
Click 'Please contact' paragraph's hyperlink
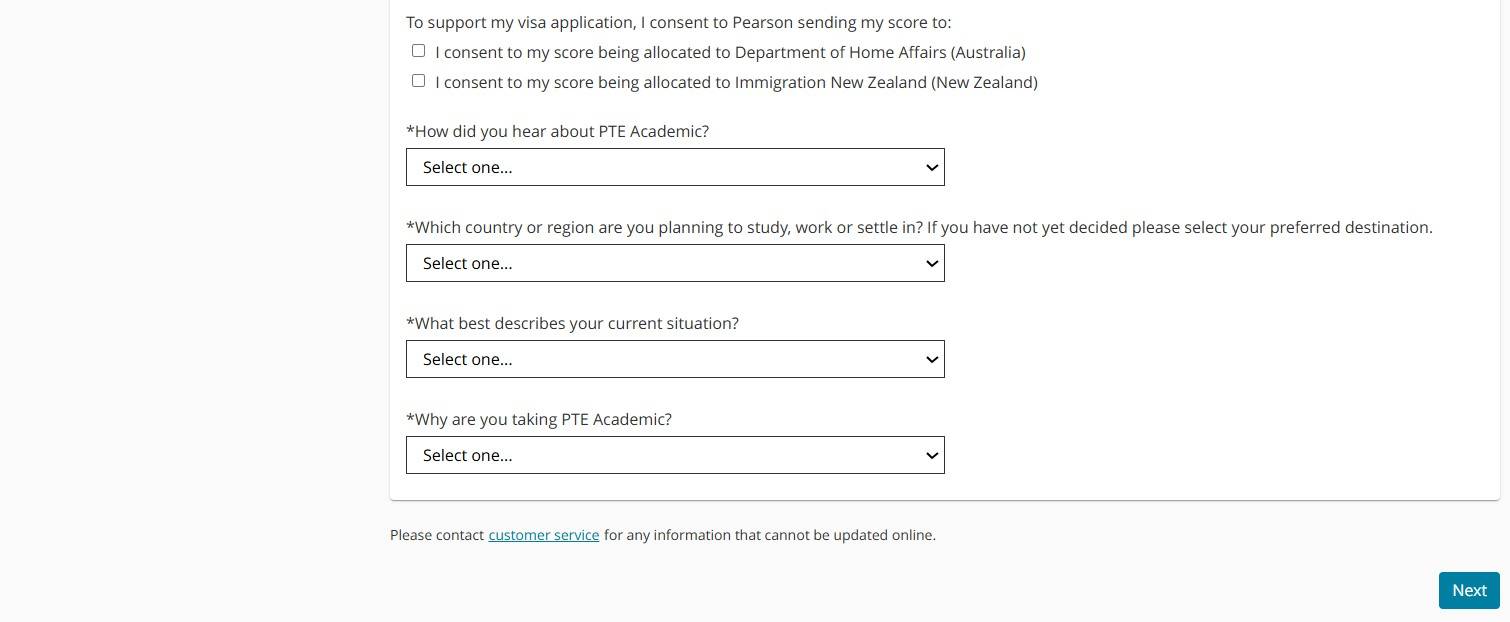pyautogui.click(x=543, y=535)
